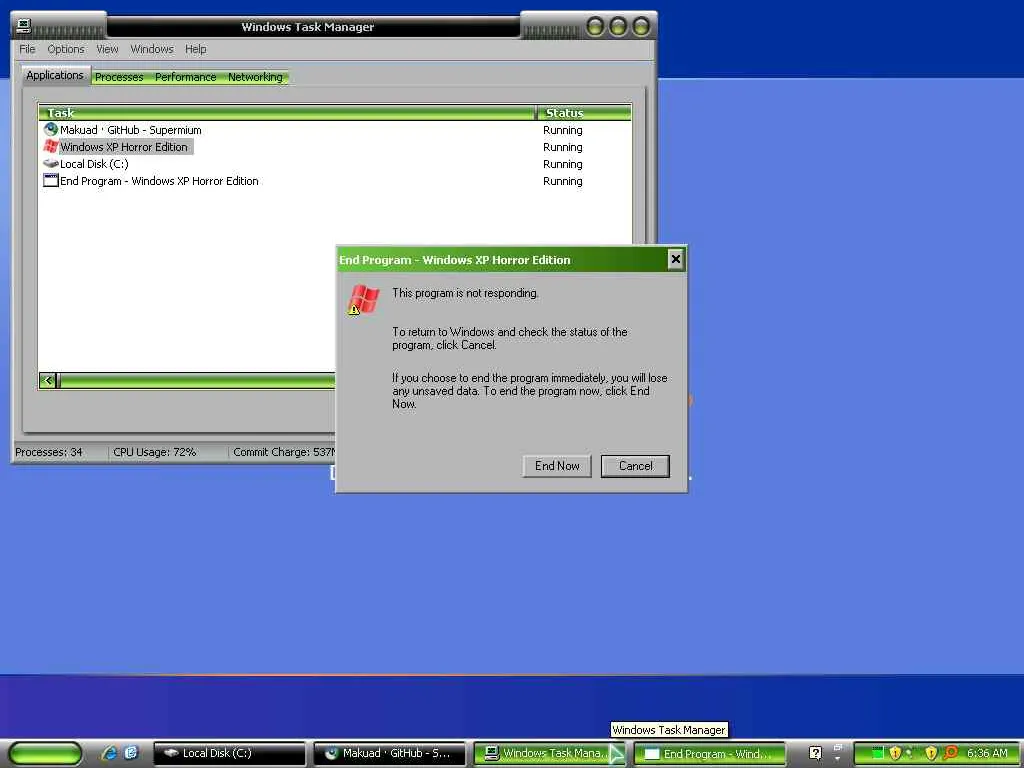Click the orange magnifier tray icon
Screen dimensions: 1024x768
951,753
